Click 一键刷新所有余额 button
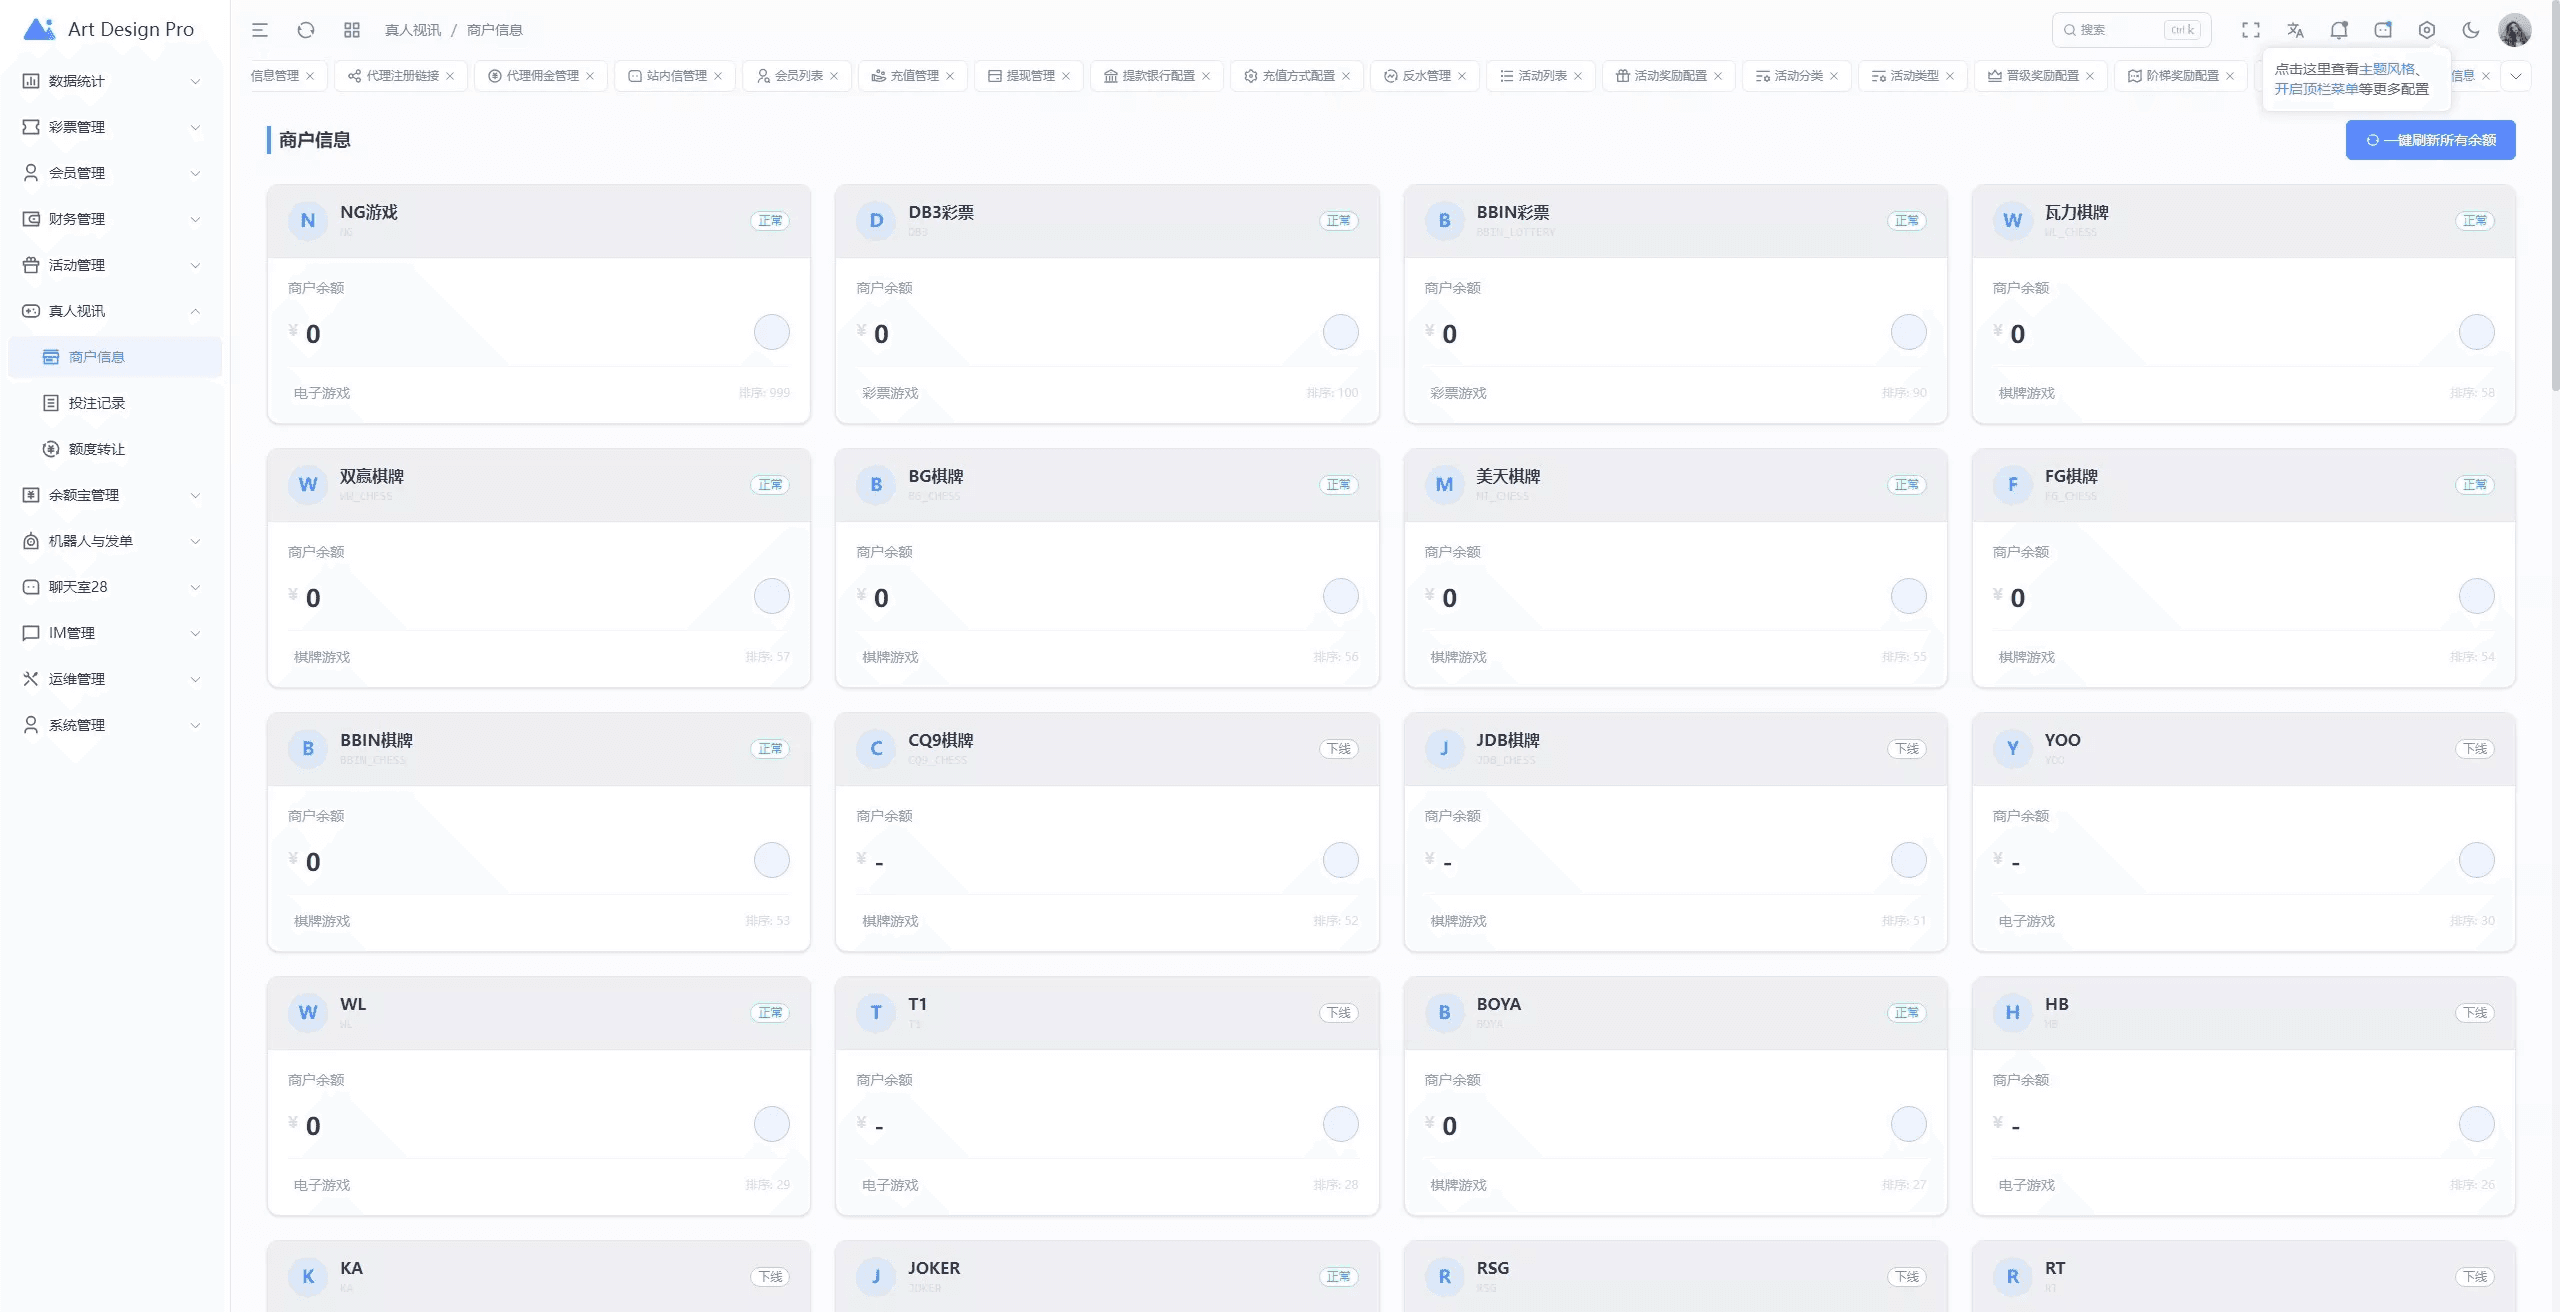 [x=2430, y=140]
